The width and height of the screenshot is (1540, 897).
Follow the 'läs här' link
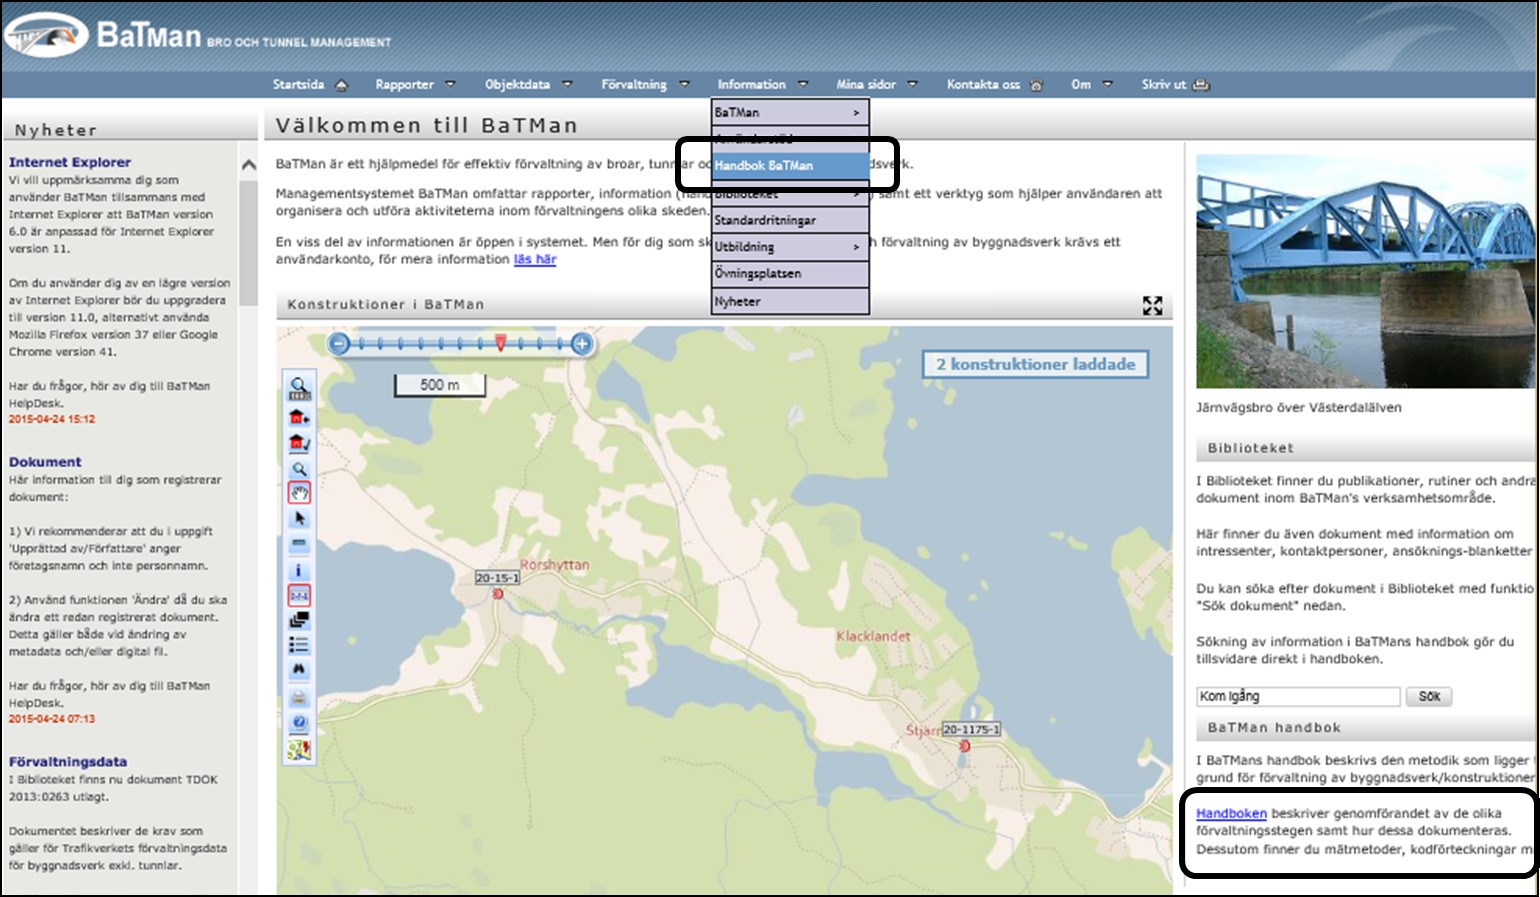[x=535, y=259]
